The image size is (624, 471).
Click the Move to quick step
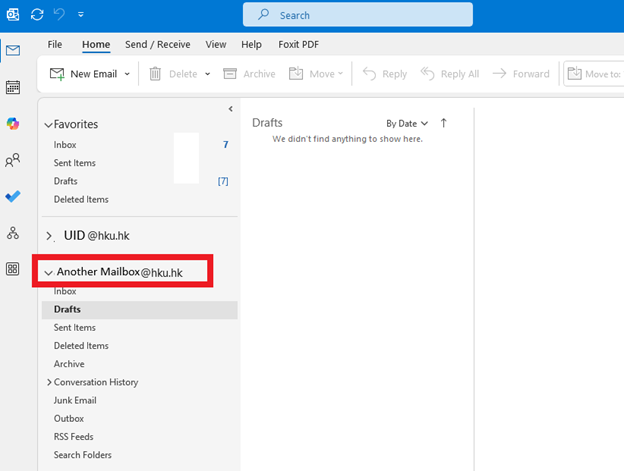tap(595, 74)
